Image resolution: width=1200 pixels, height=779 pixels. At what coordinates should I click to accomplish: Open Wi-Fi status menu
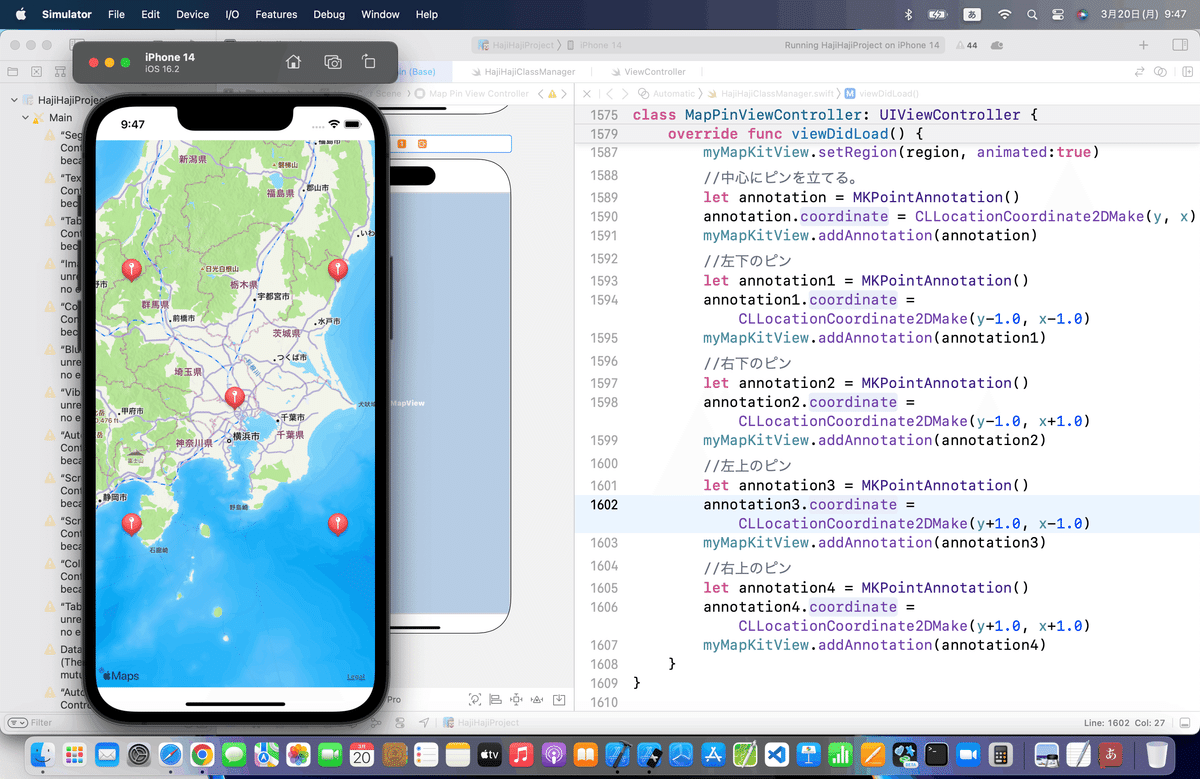coord(1004,15)
